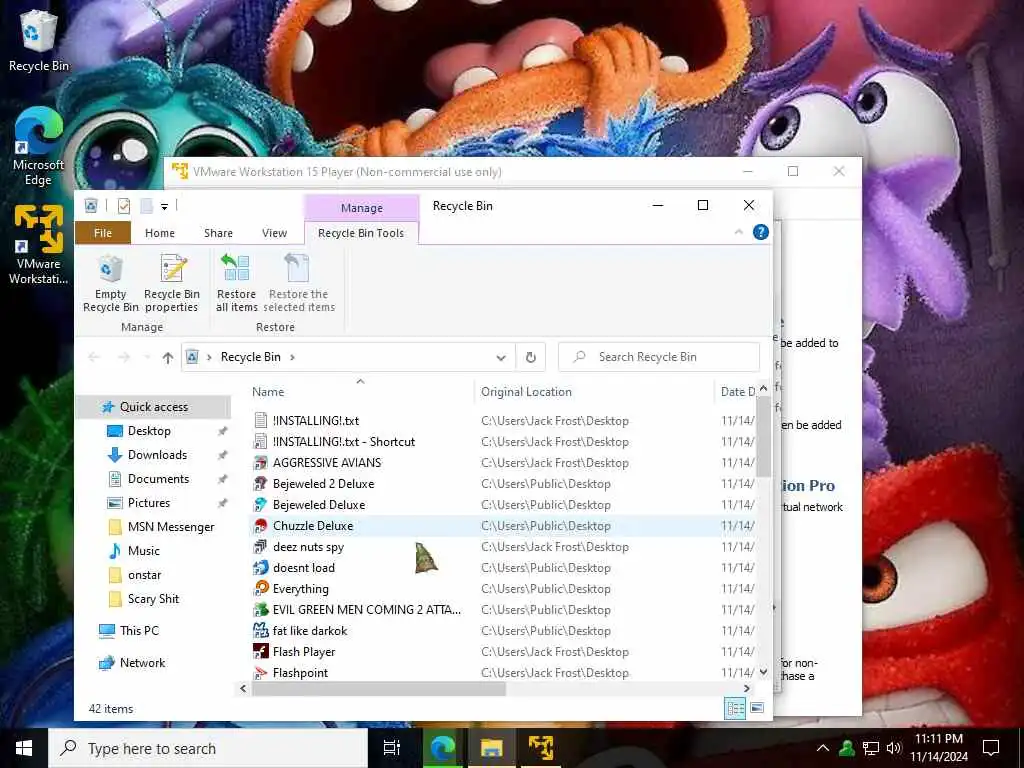Open Pictures in navigation pane

click(x=149, y=503)
